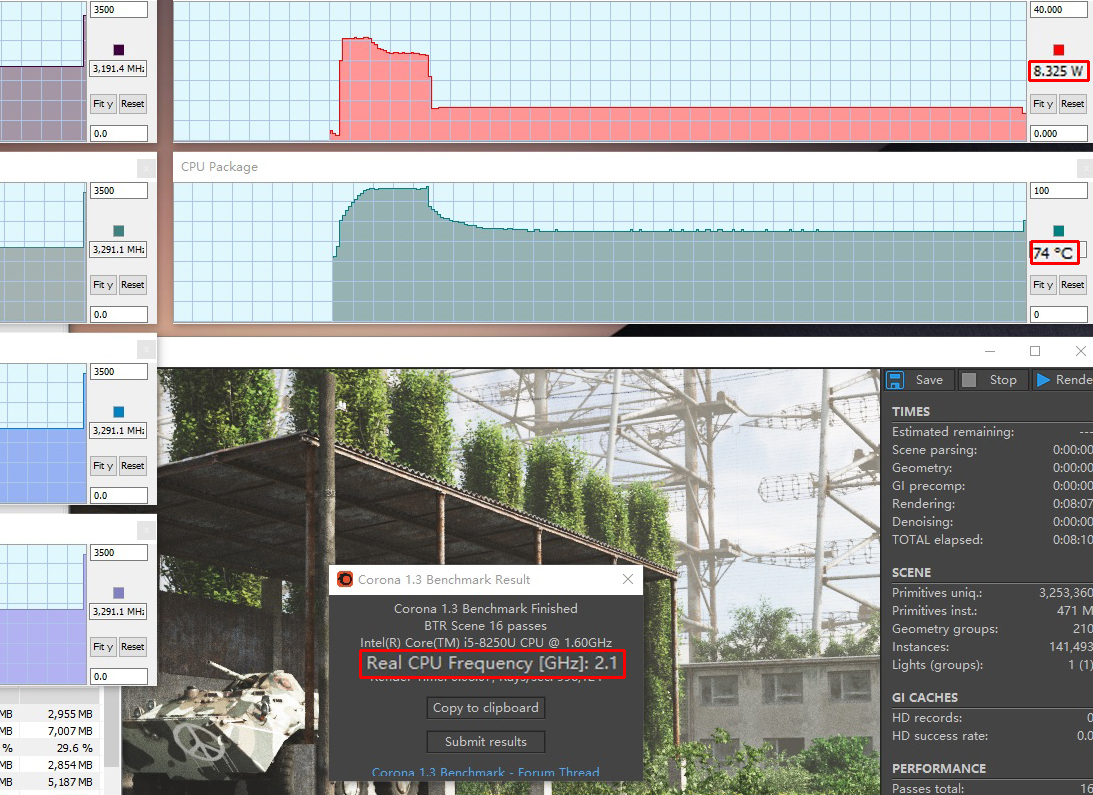Viewport: 1093px width, 795px height.
Task: Click the red color swatch of power graph
Action: tap(1058, 50)
